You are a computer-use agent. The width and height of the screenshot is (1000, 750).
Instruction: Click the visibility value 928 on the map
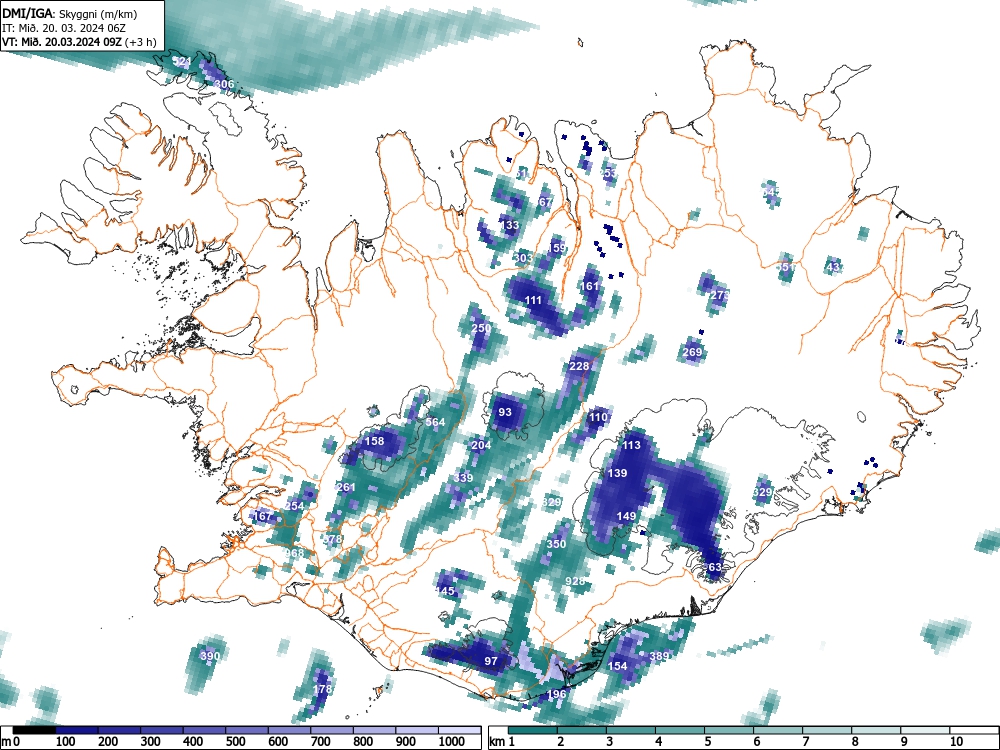pyautogui.click(x=575, y=581)
